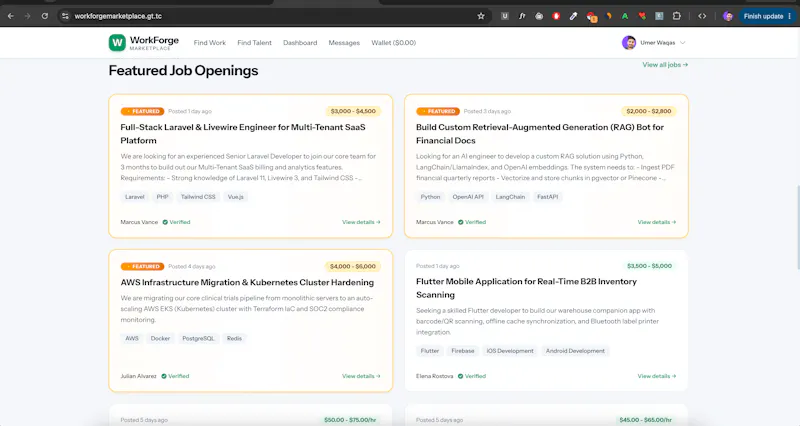
Task: Click the angle-brackets devtools icon
Action: click(702, 16)
